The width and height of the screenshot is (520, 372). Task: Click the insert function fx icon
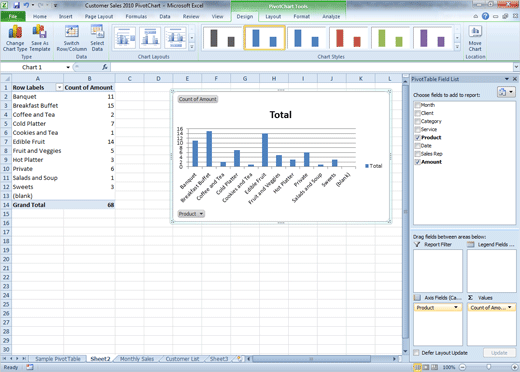tap(105, 67)
